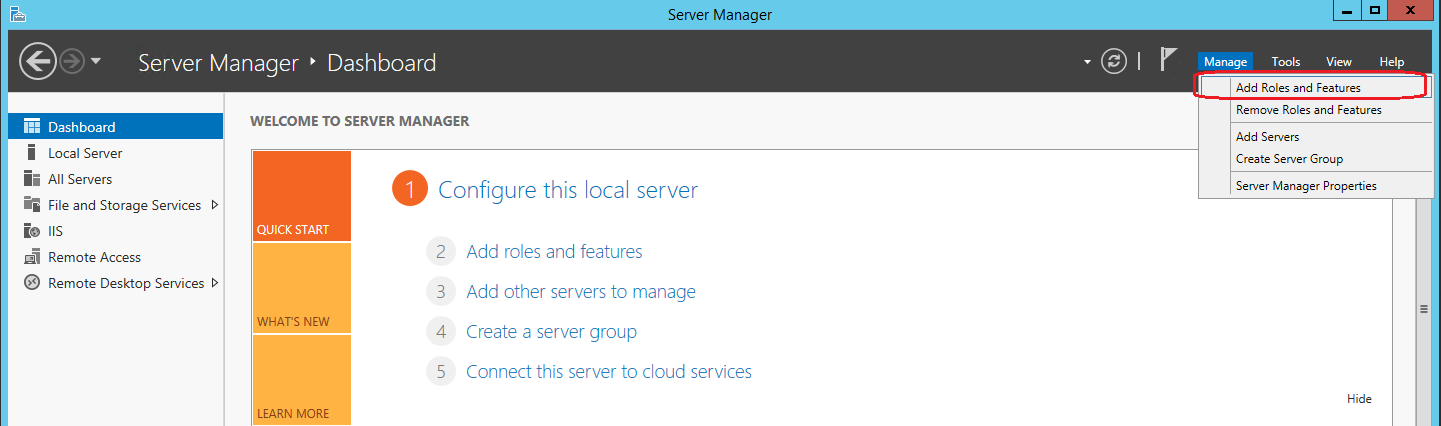The image size is (1441, 426).
Task: Click Add other servers to manage link
Action: pos(580,292)
